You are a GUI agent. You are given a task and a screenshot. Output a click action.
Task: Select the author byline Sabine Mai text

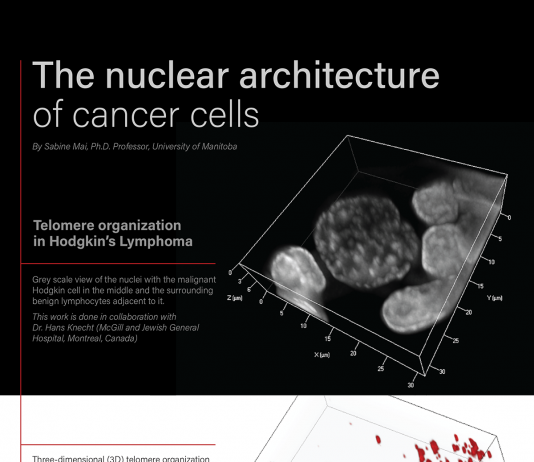pos(135,146)
